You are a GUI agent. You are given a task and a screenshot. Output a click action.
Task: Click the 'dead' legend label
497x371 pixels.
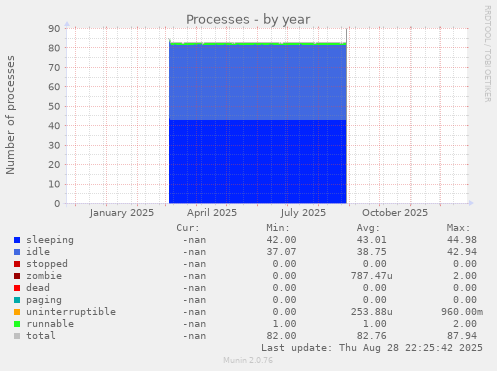(x=38, y=288)
